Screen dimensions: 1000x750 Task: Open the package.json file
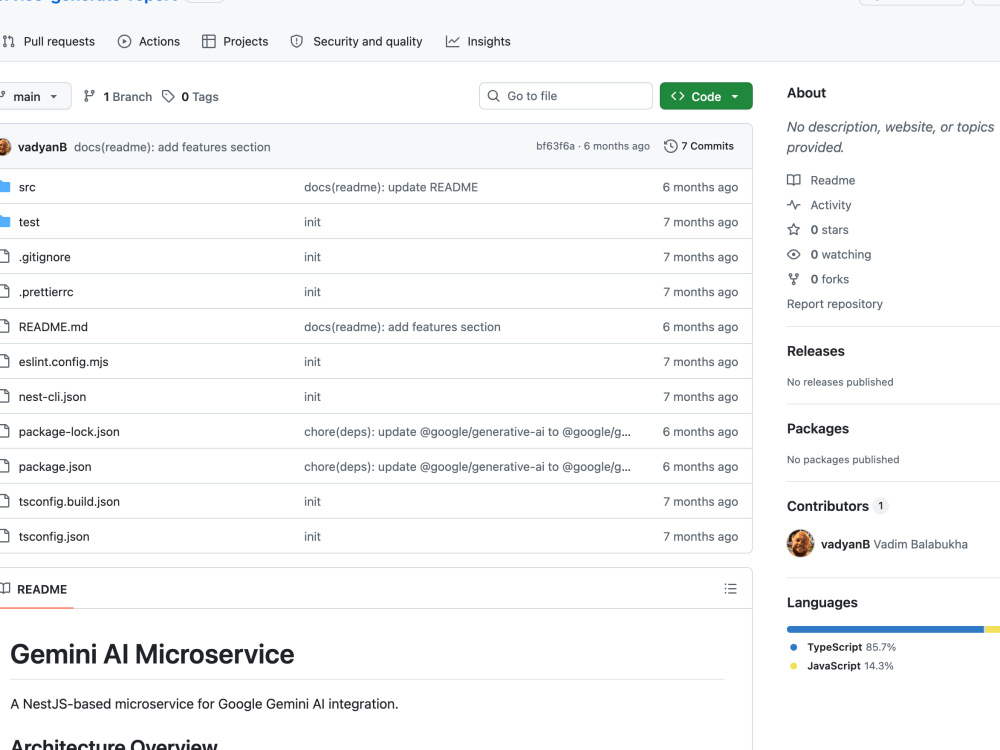(55, 467)
